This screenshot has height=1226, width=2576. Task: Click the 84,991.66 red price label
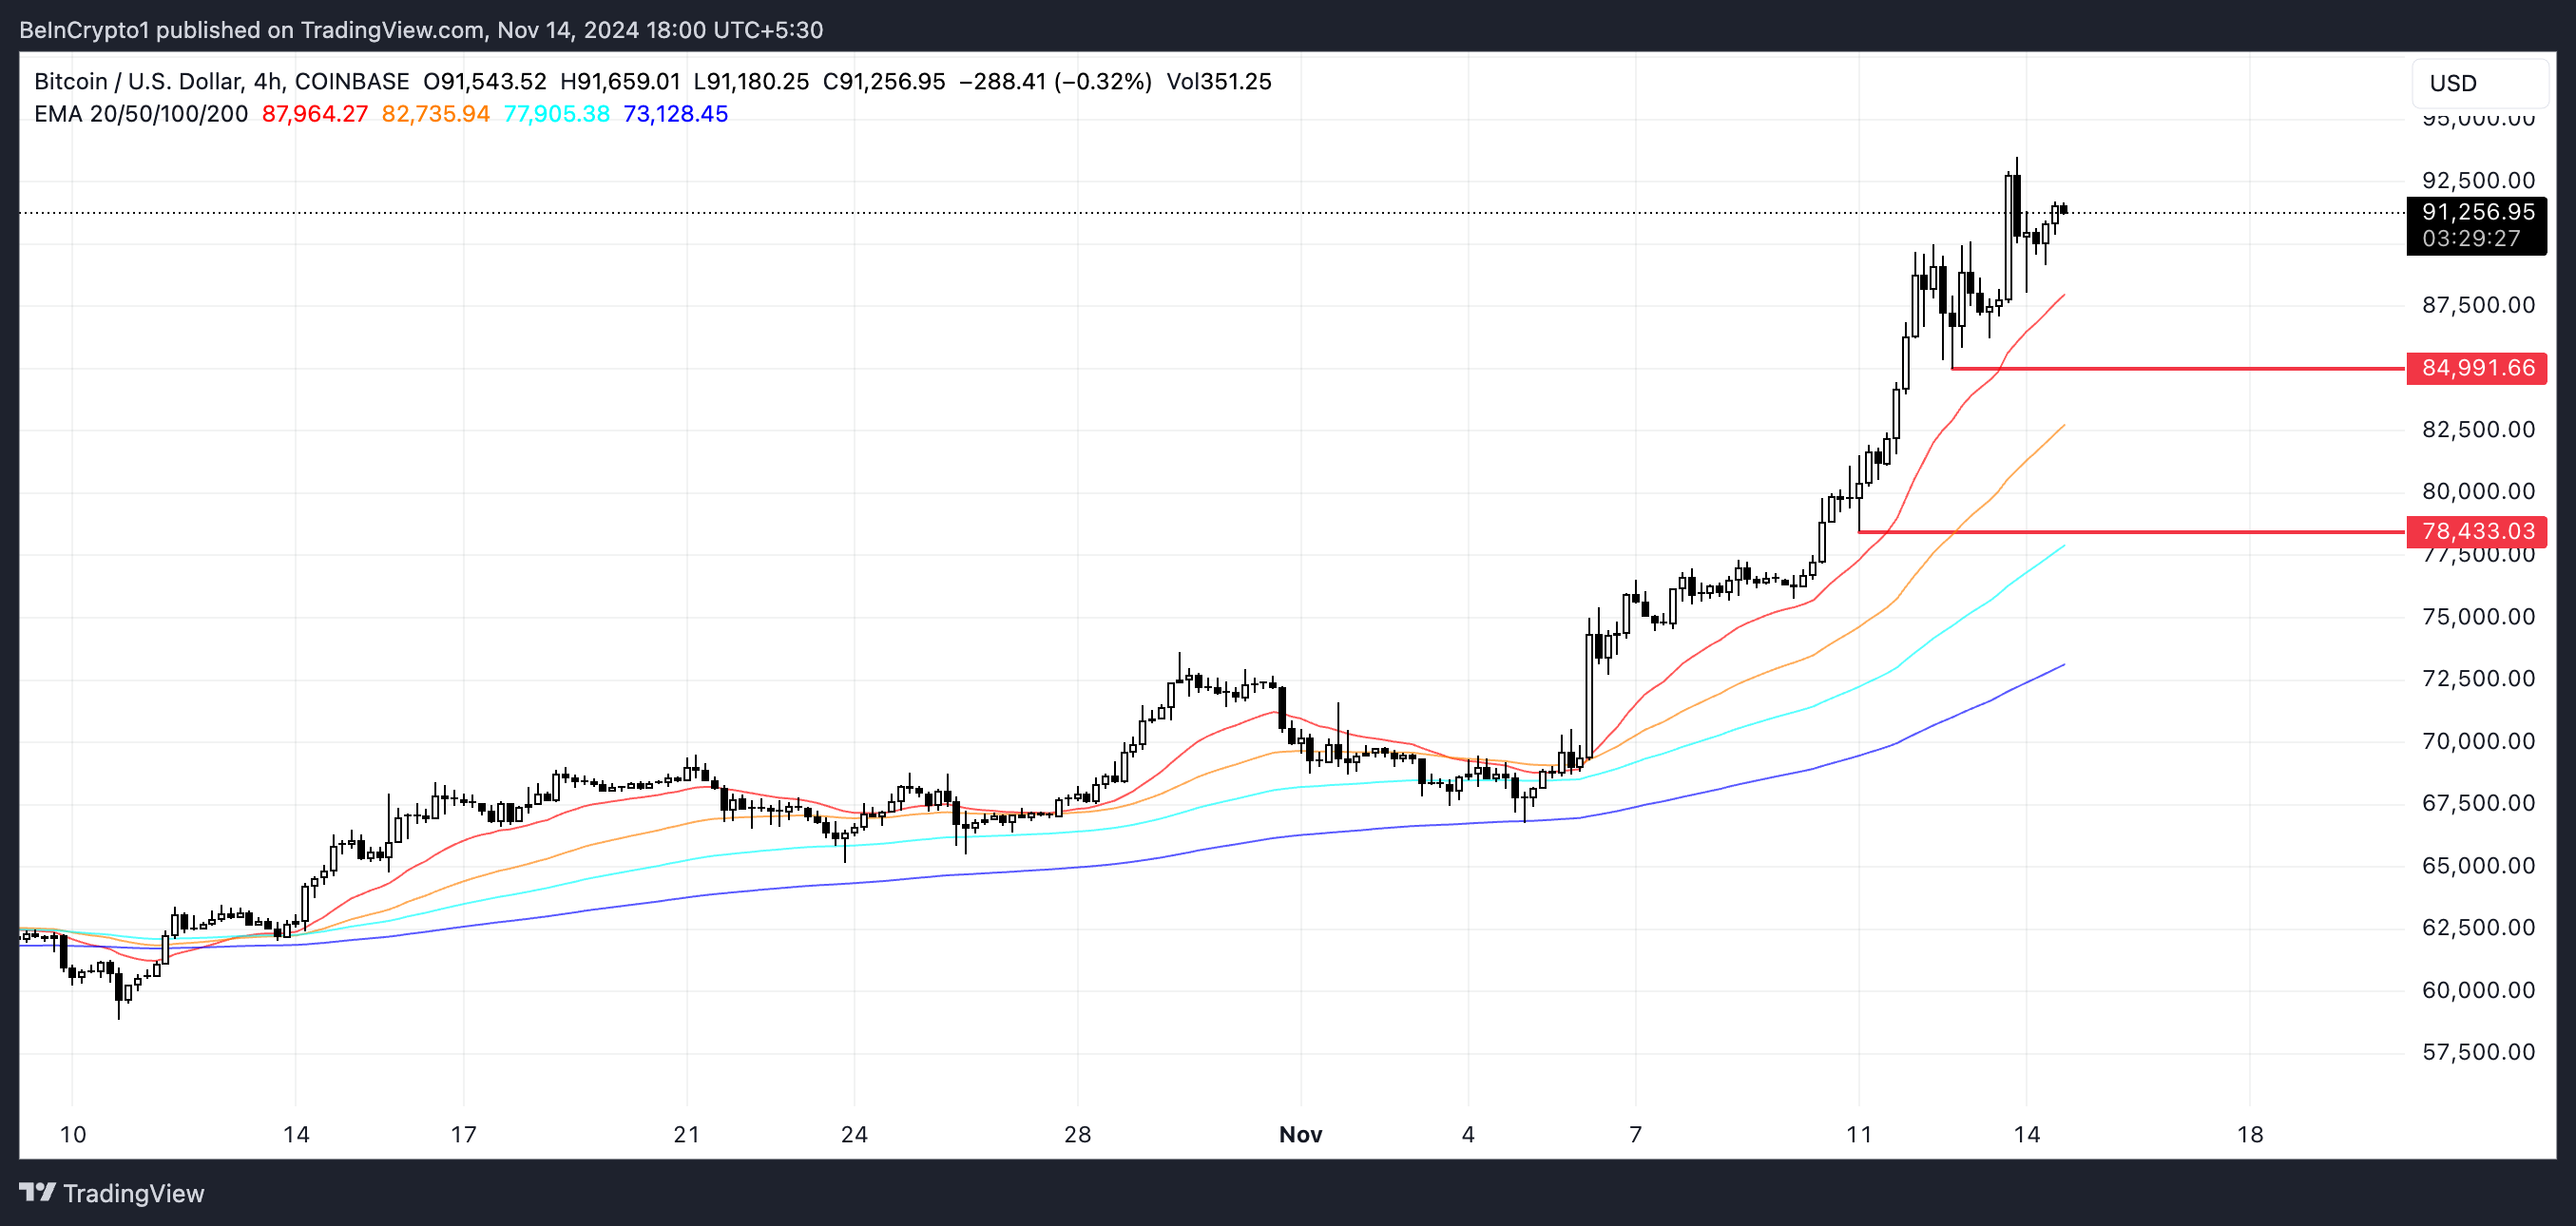(x=2477, y=368)
